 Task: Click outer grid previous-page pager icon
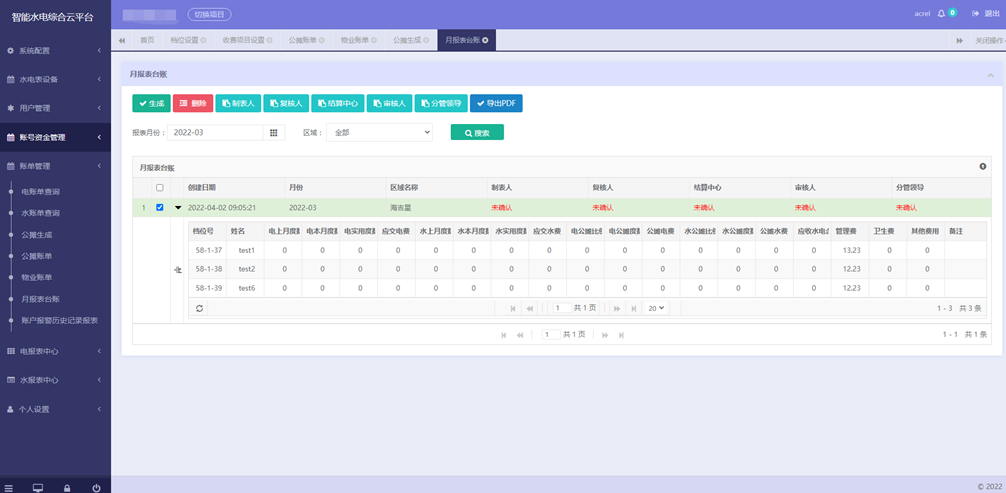coord(520,335)
